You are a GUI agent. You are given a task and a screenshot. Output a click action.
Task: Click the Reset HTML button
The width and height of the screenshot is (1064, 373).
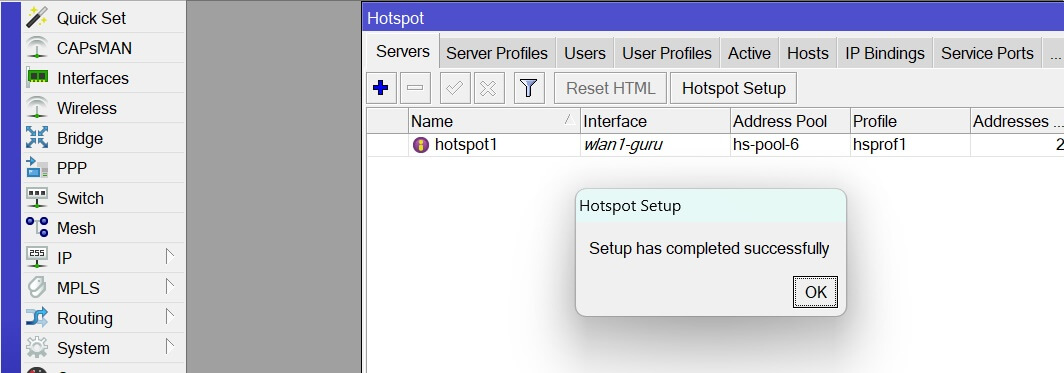[x=611, y=88]
